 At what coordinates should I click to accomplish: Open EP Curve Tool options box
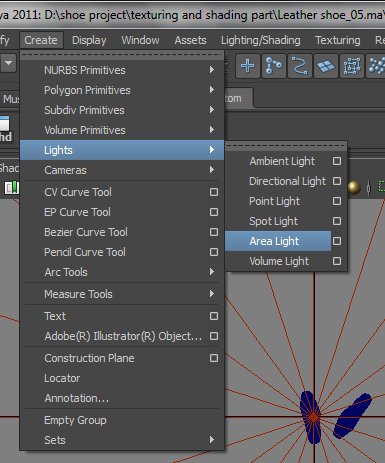(x=214, y=212)
